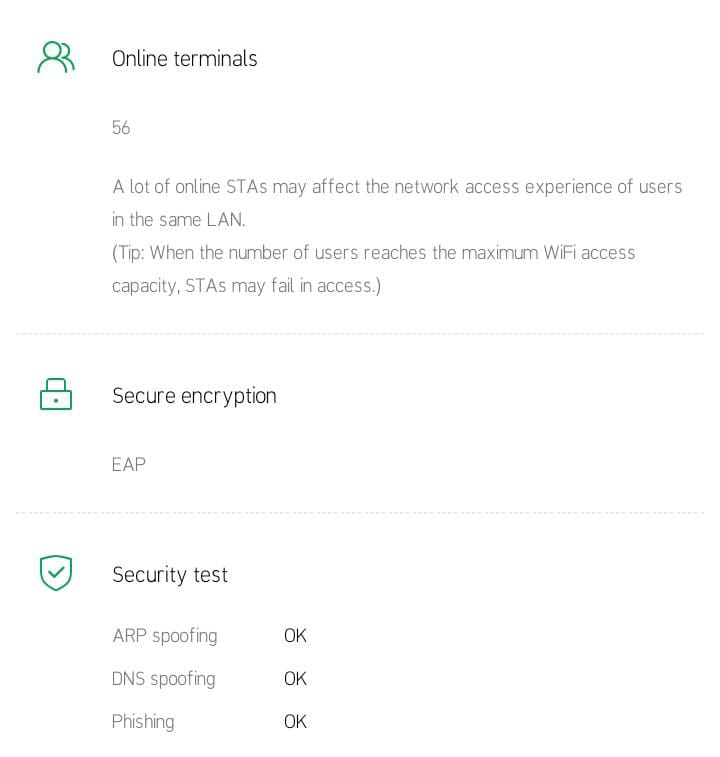Click the Phishing label
The height and width of the screenshot is (757, 720).
(x=143, y=722)
